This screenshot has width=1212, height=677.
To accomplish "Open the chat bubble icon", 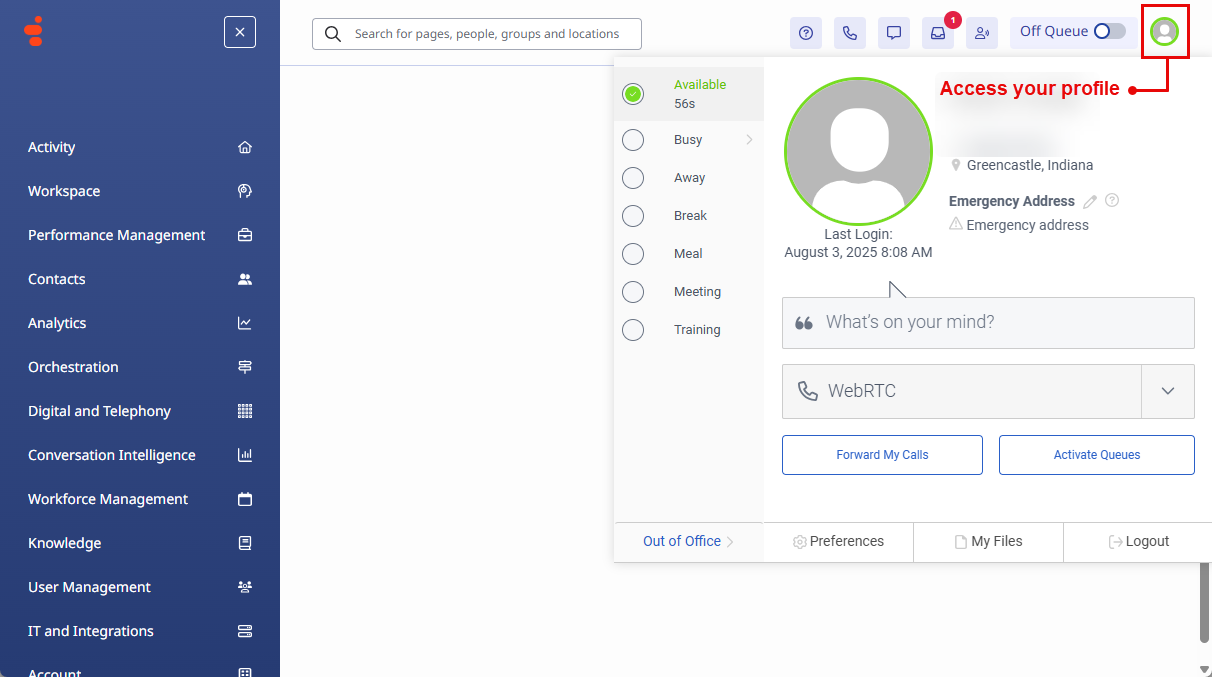I will [894, 33].
